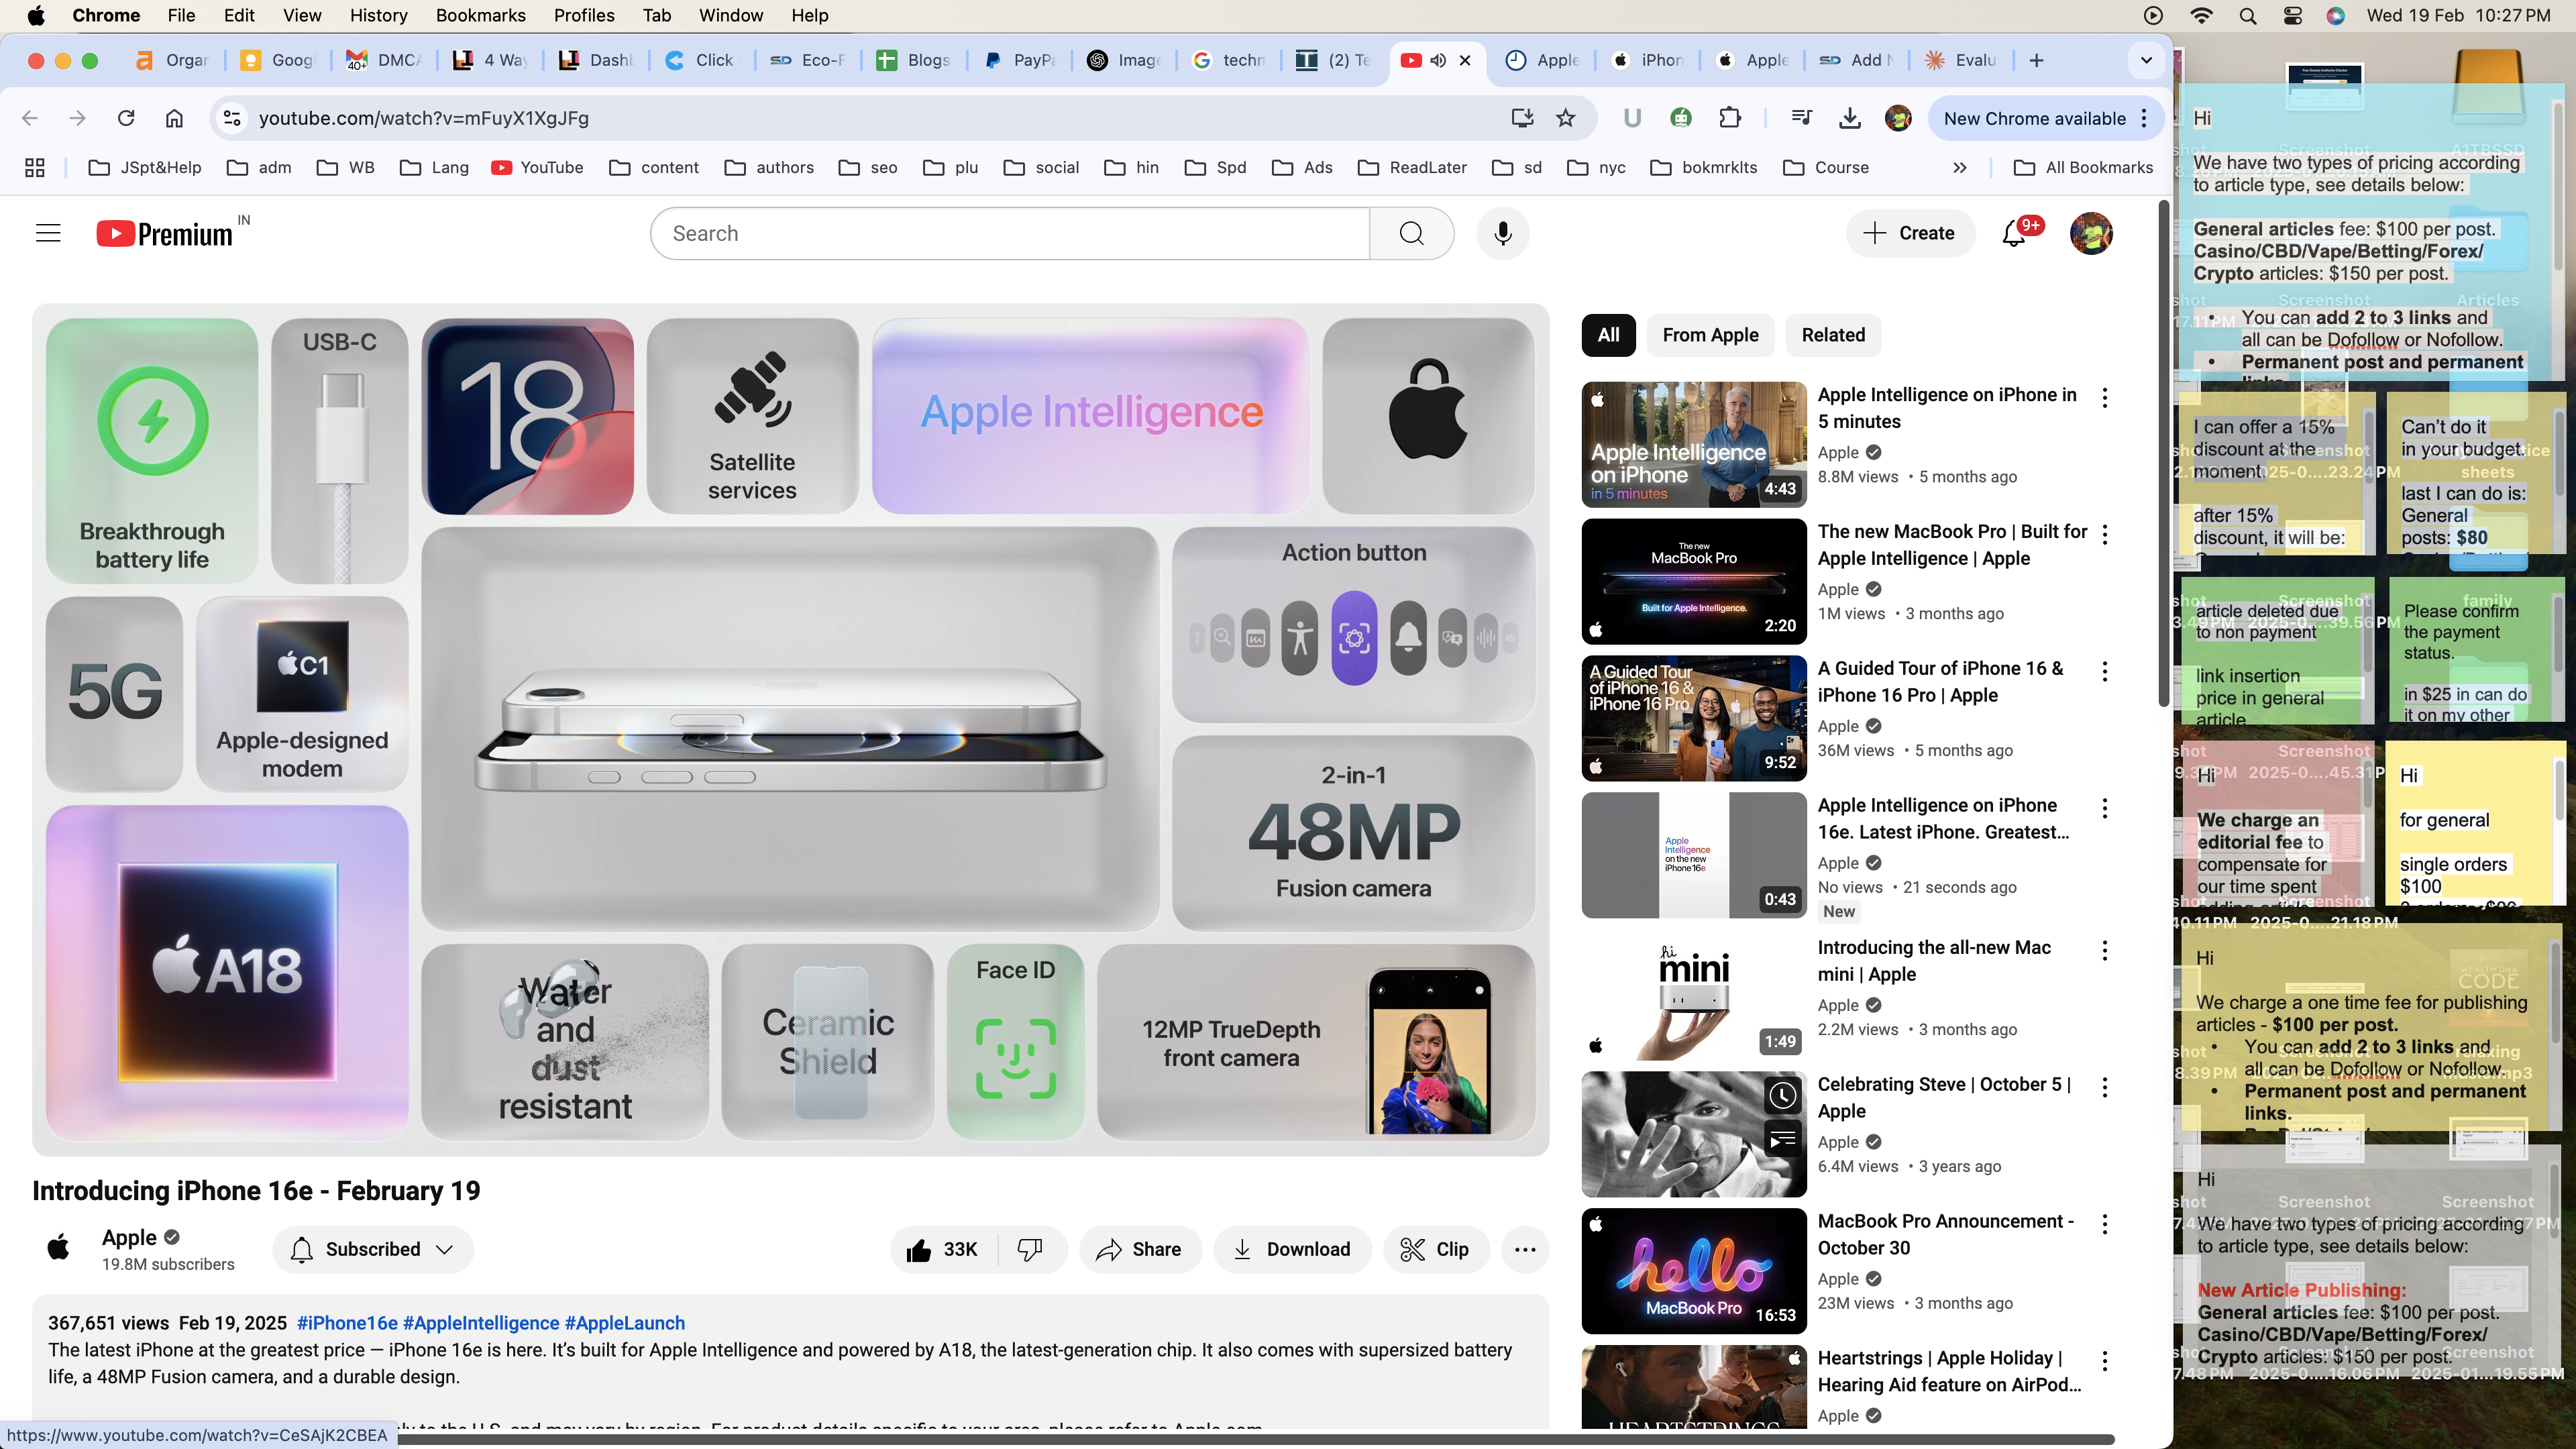
Task: Open options for Apple Intelligence in 5 minutes
Action: [x=2104, y=398]
